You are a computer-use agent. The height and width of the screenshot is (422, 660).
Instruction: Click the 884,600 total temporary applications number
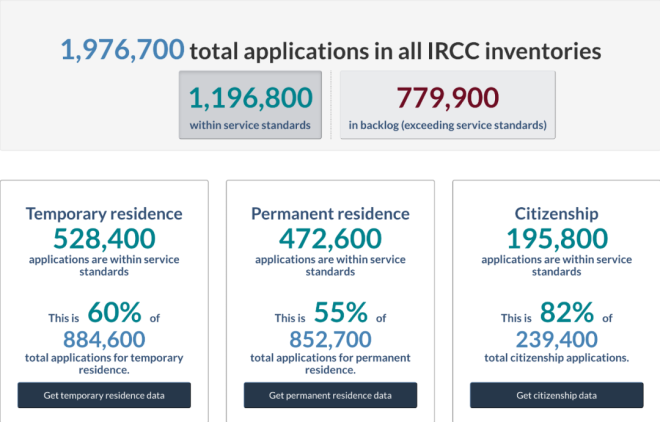tap(104, 339)
